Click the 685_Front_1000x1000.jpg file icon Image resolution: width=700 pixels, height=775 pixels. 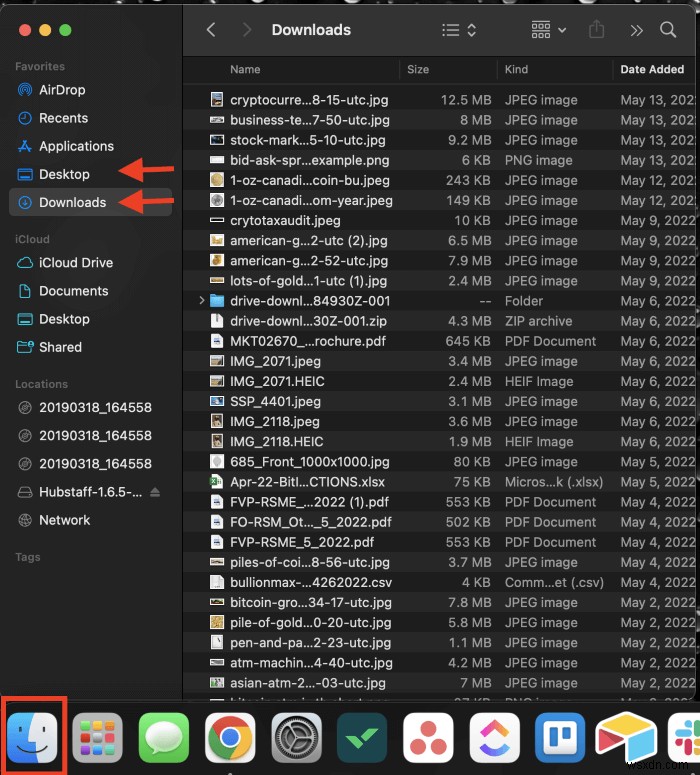217,462
